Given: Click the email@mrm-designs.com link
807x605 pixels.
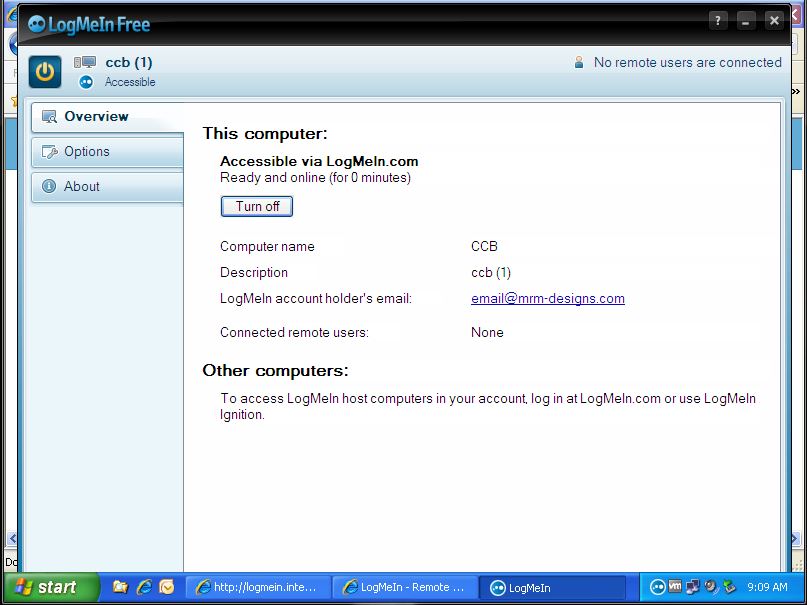Looking at the screenshot, I should click(x=548, y=298).
